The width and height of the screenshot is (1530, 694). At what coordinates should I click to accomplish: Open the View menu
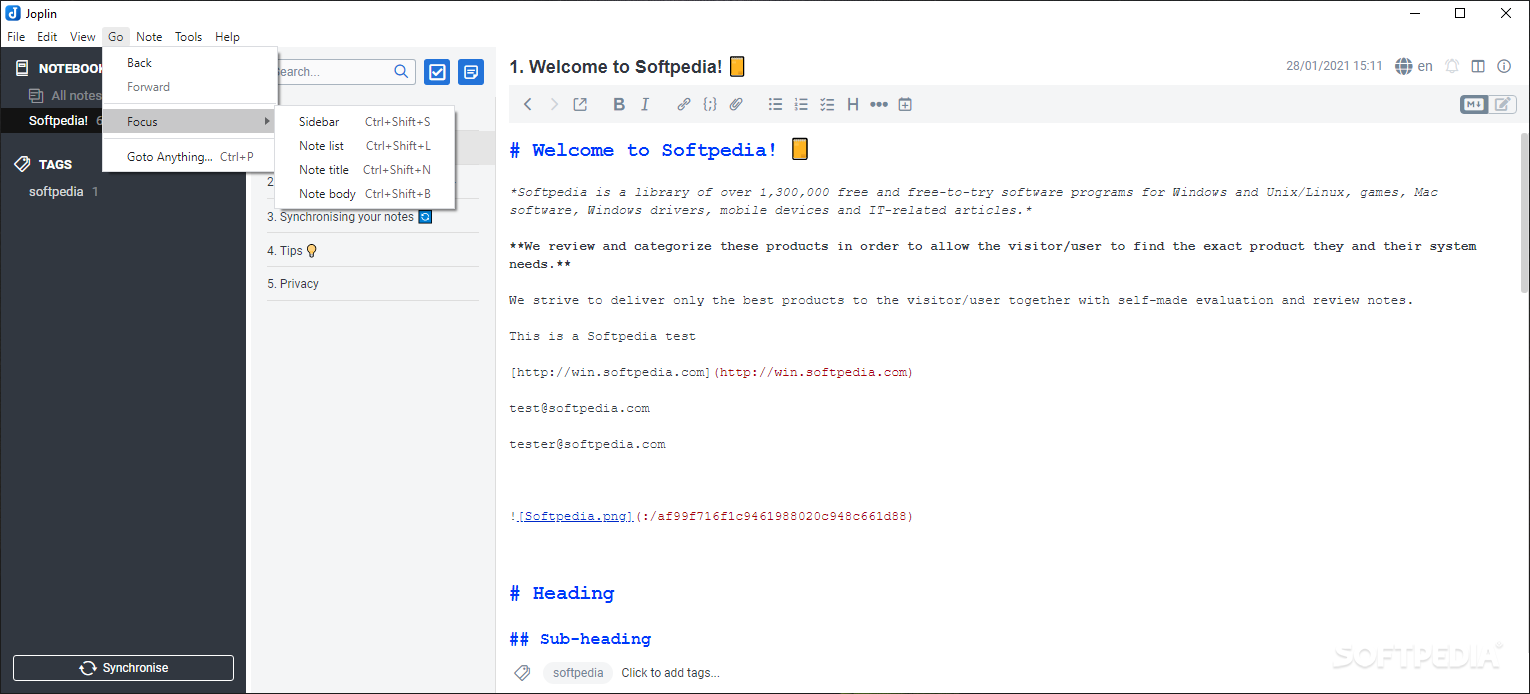pos(83,37)
